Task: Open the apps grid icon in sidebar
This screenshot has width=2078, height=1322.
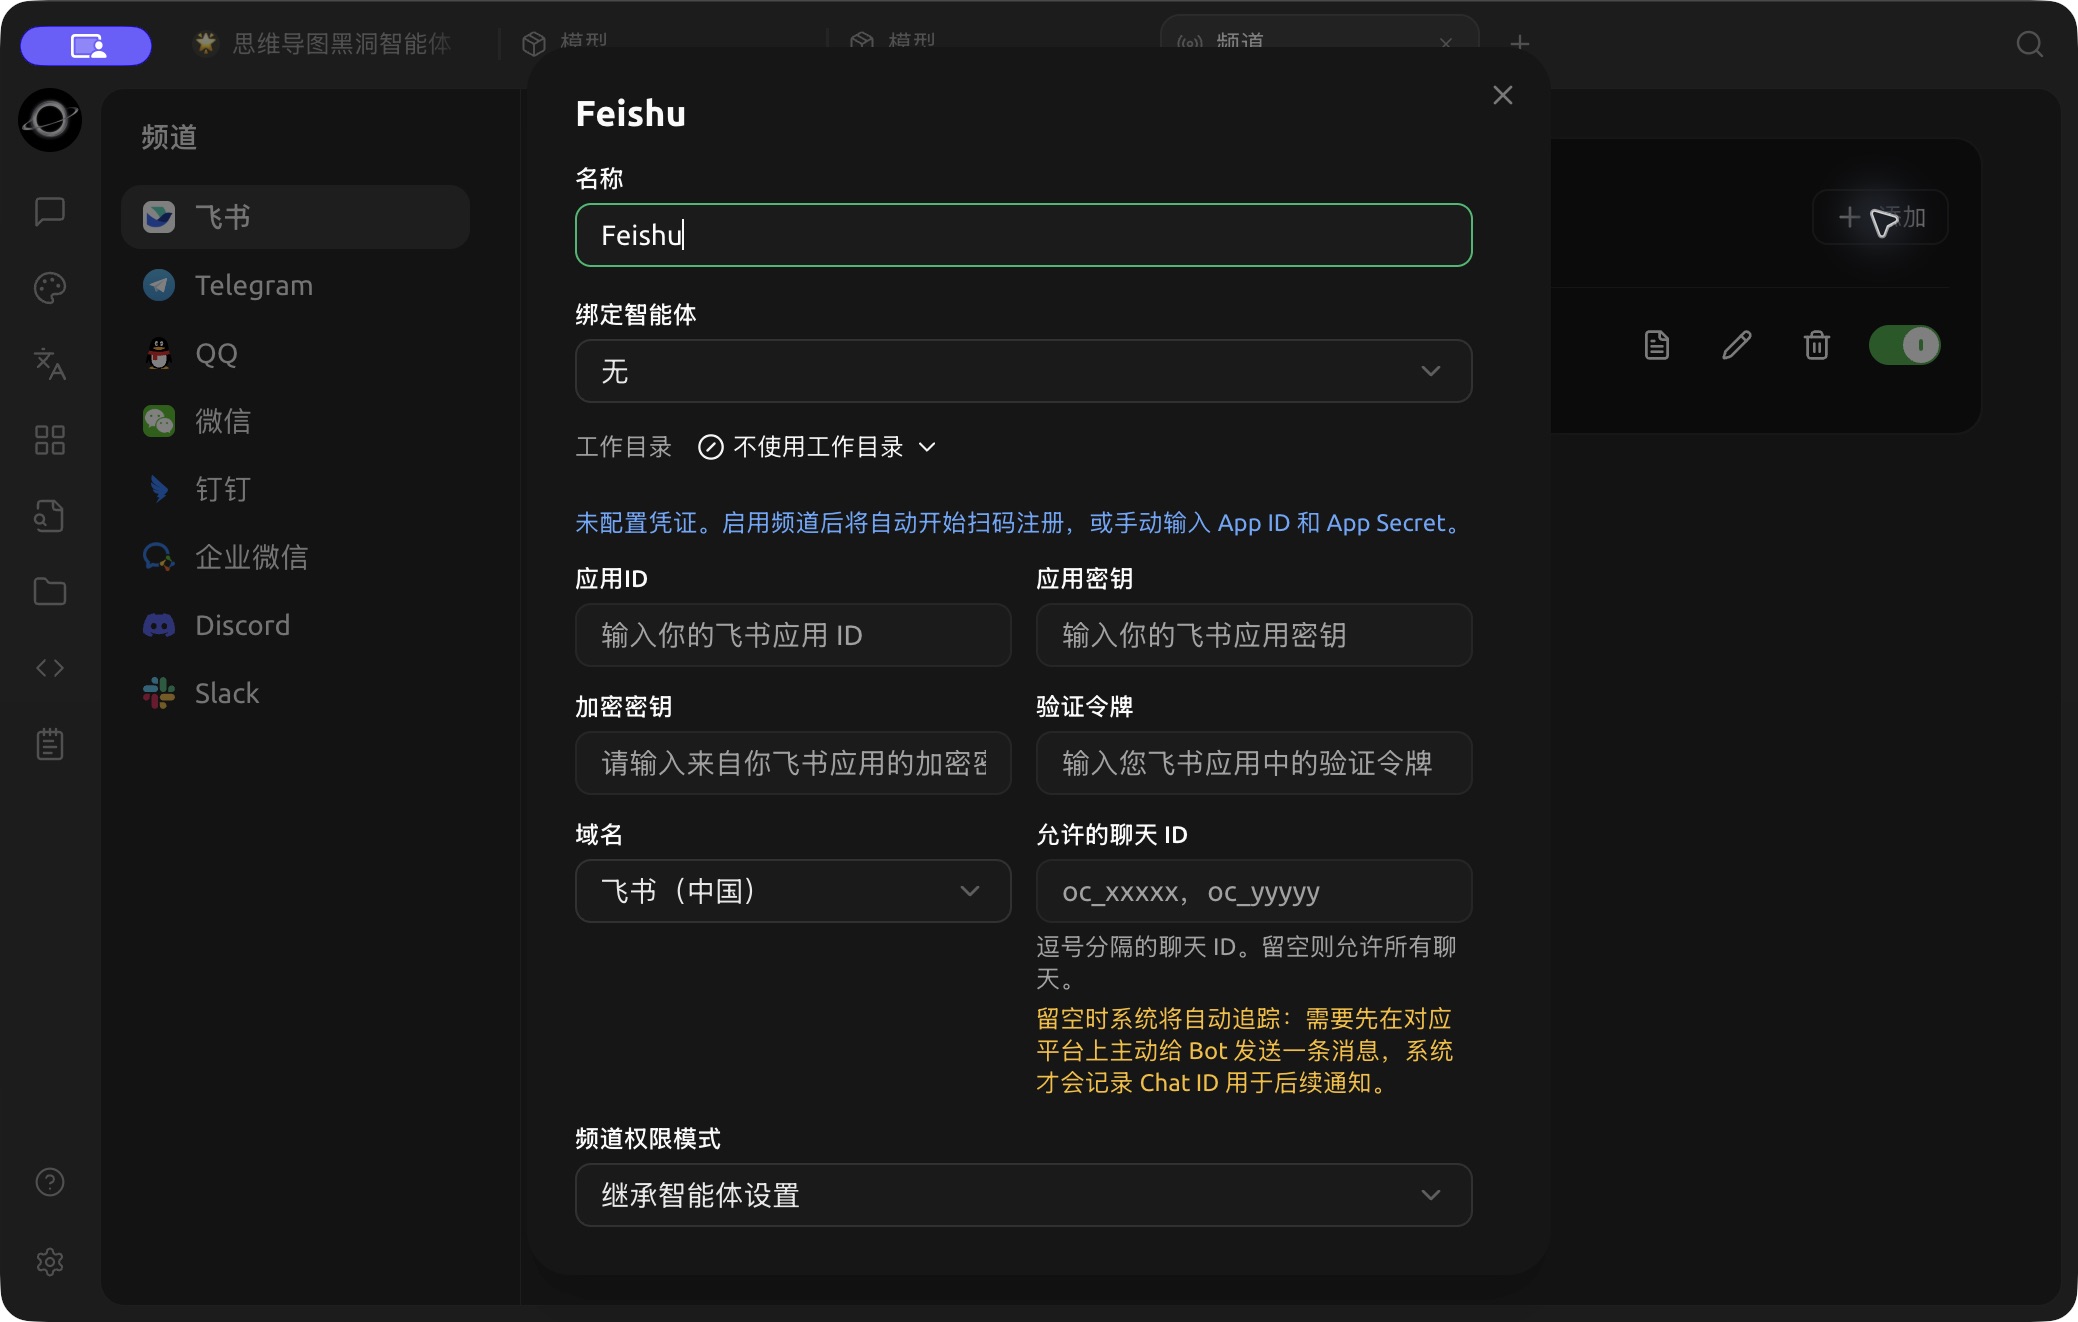Action: [x=50, y=440]
